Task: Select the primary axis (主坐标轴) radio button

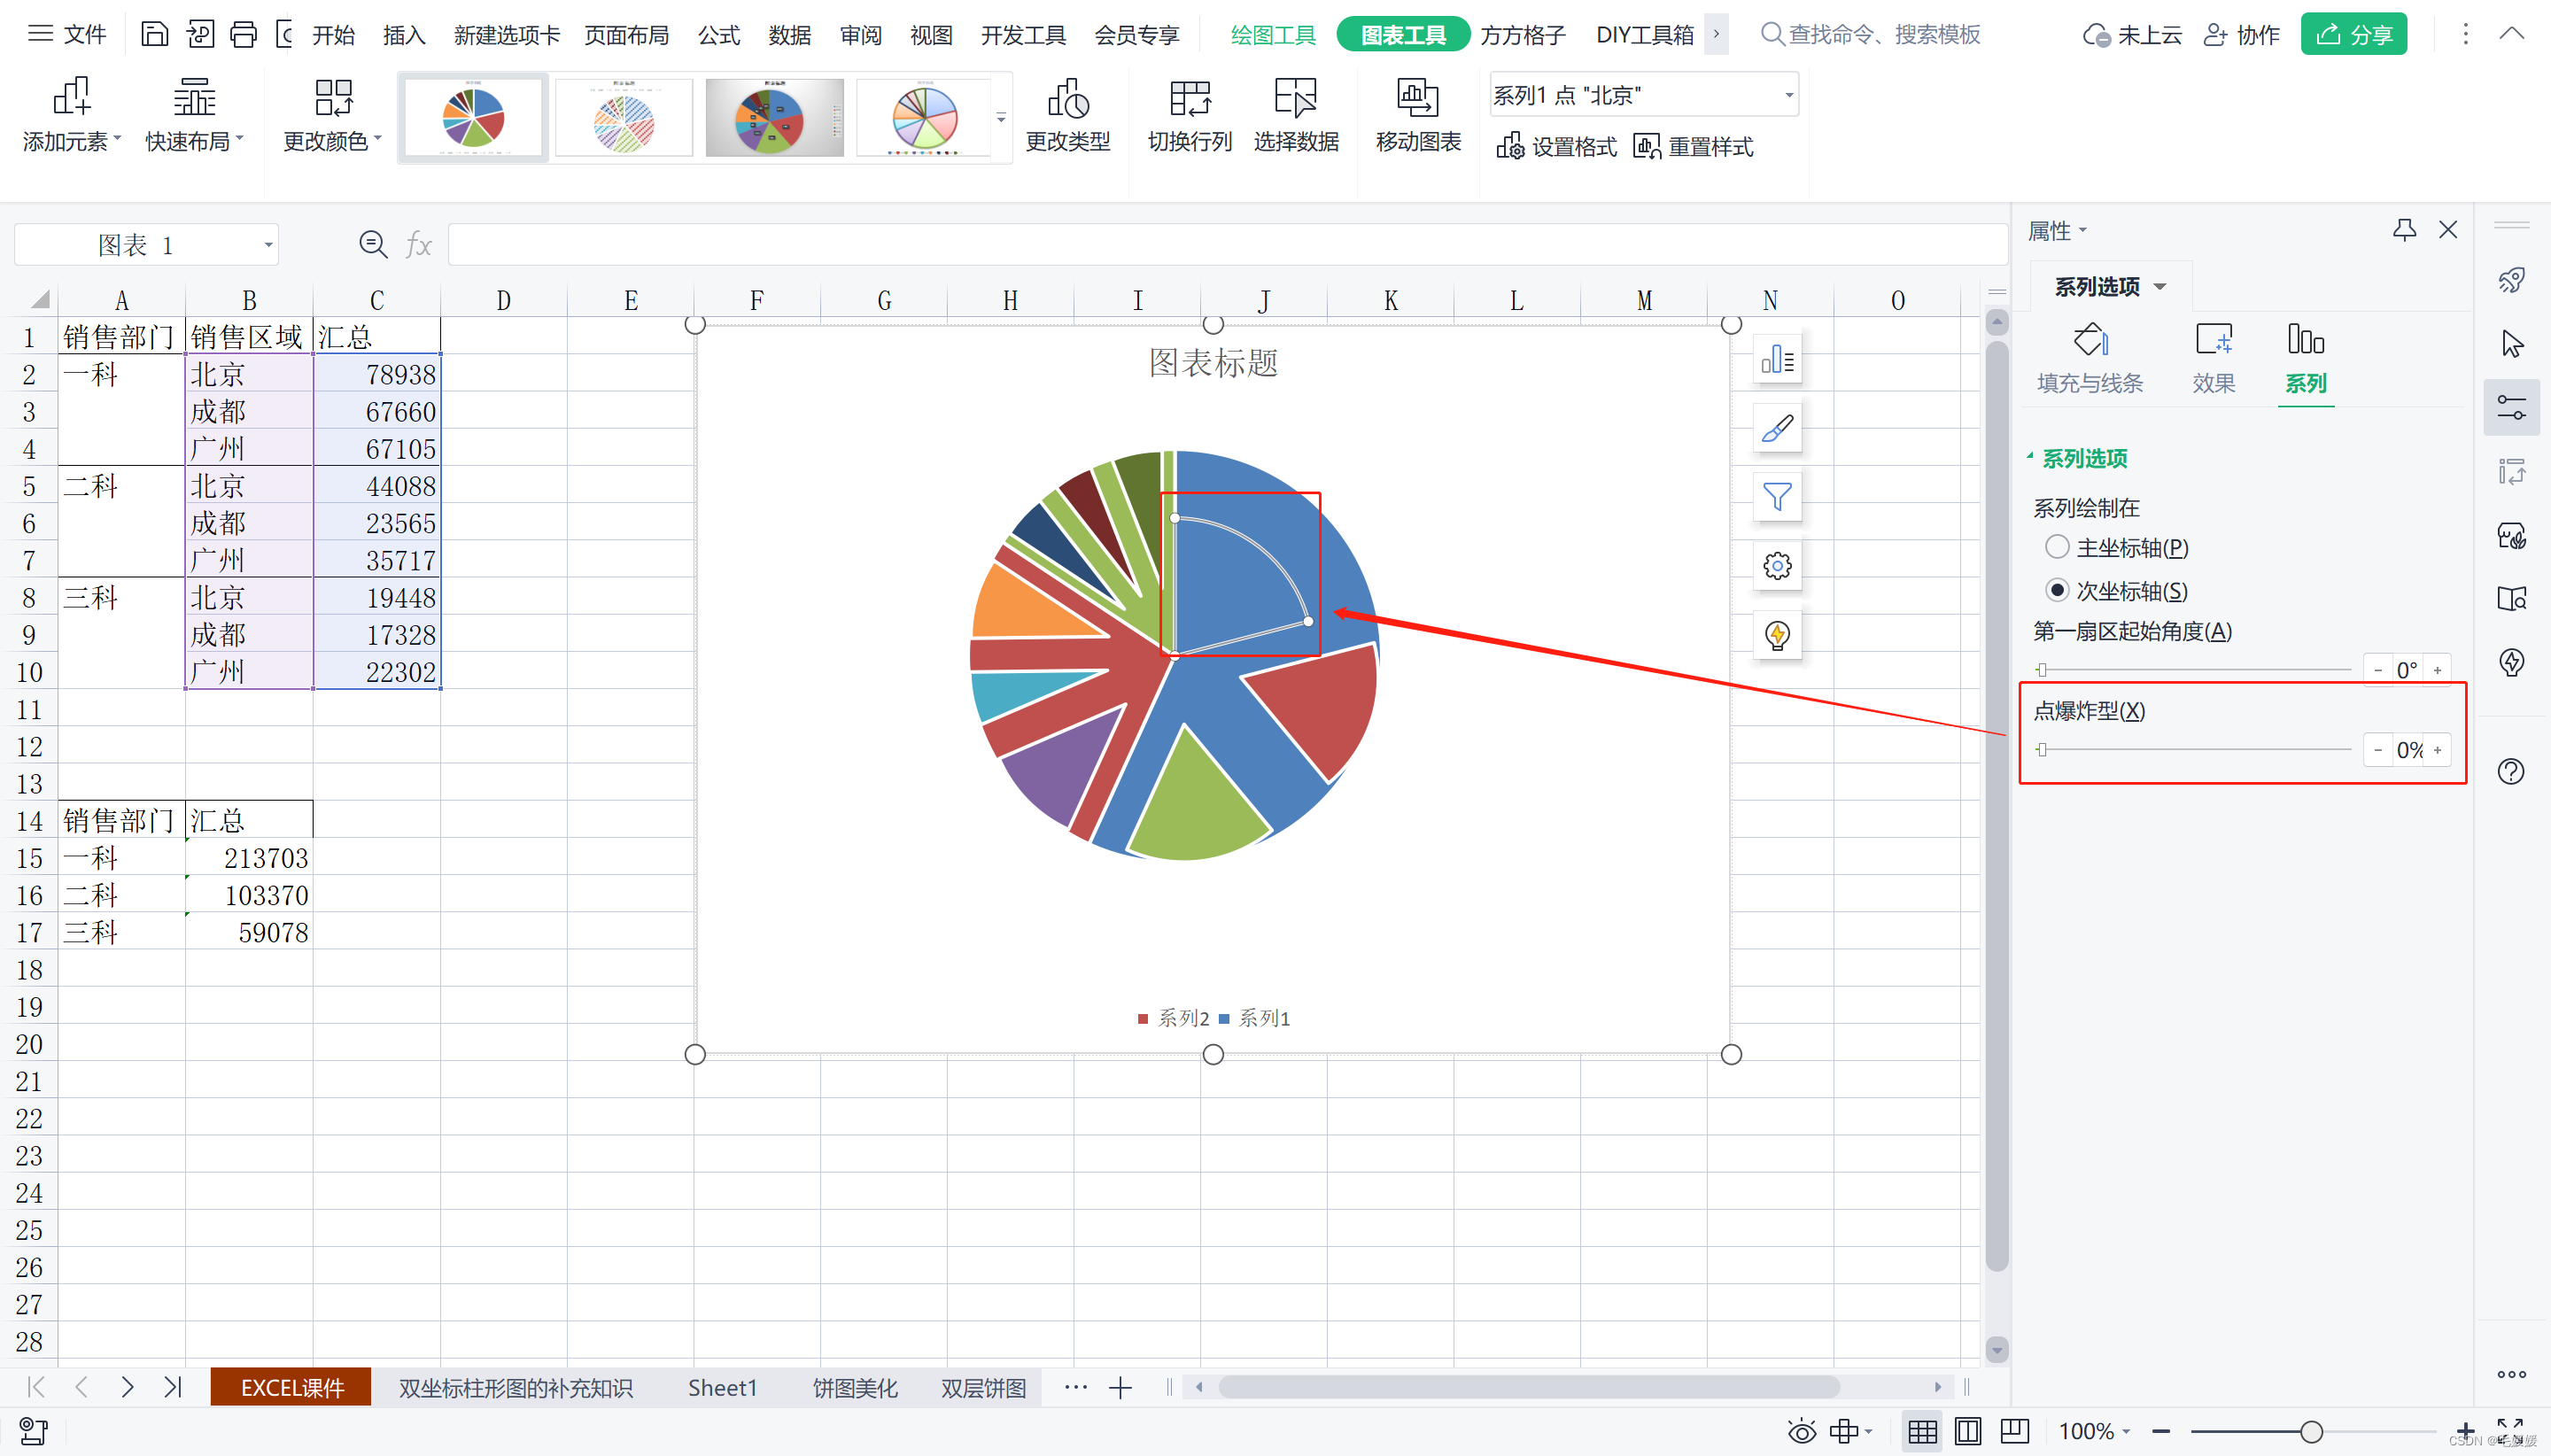Action: [2056, 547]
